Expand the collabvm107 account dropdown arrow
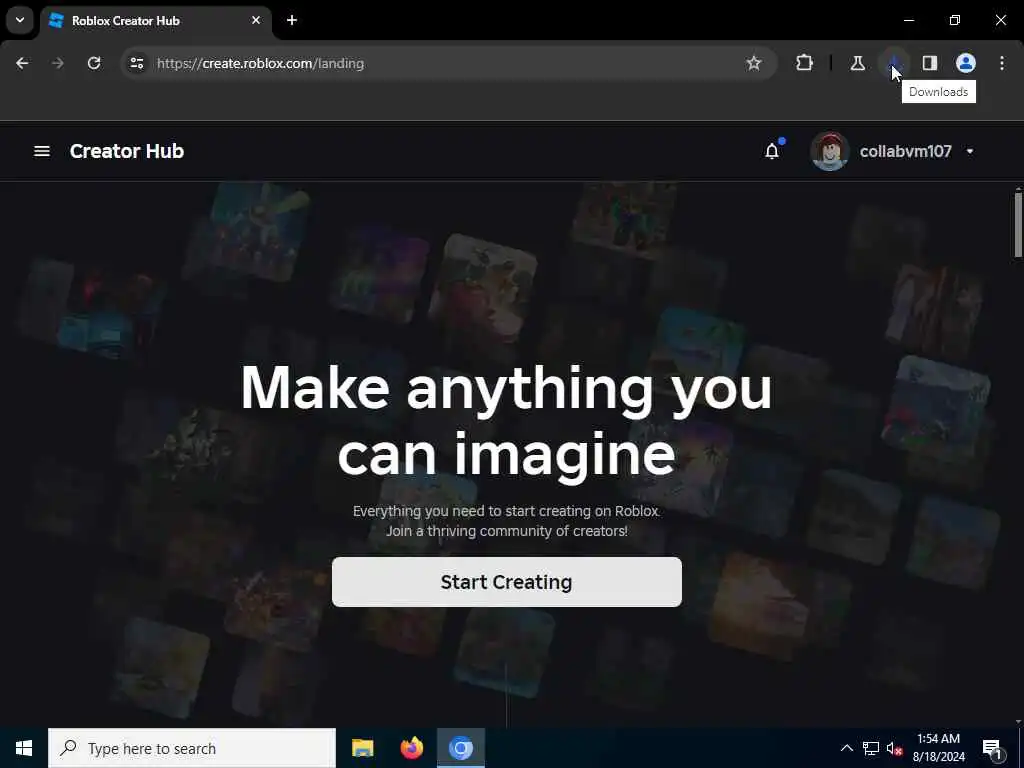The height and width of the screenshot is (768, 1024). pyautogui.click(x=970, y=152)
